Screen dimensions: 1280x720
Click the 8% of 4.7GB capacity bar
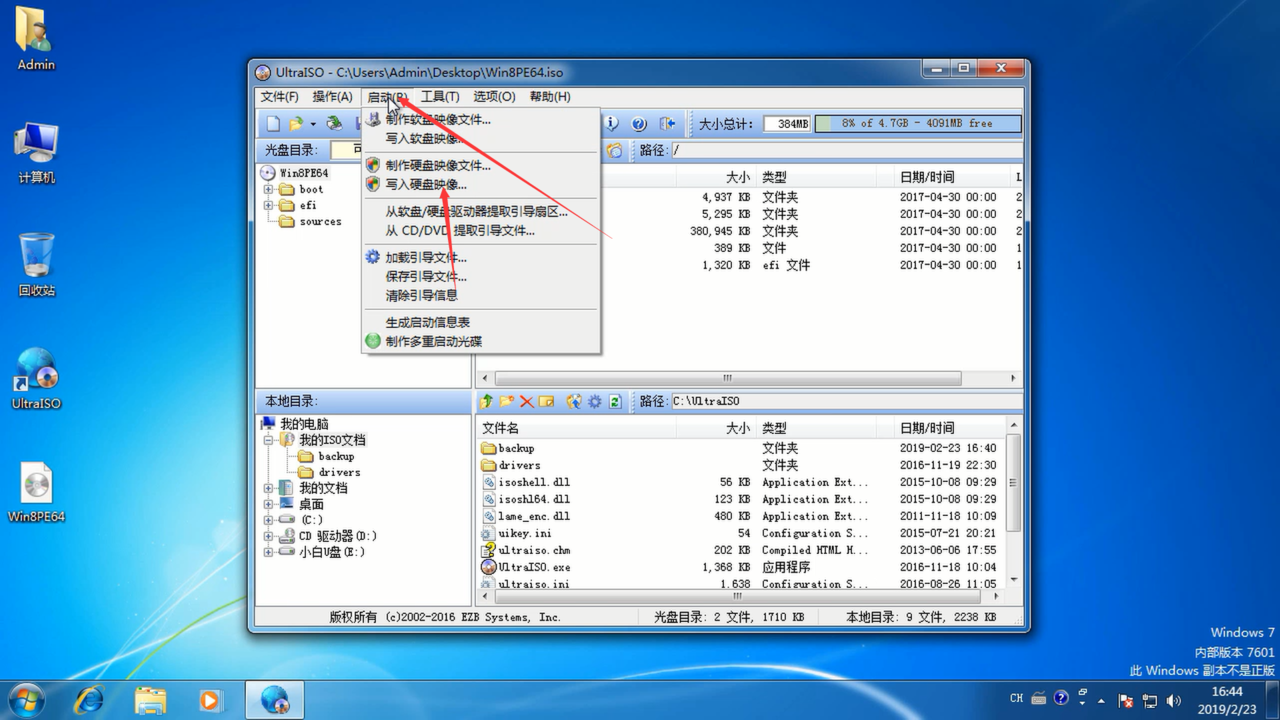pyautogui.click(x=918, y=123)
